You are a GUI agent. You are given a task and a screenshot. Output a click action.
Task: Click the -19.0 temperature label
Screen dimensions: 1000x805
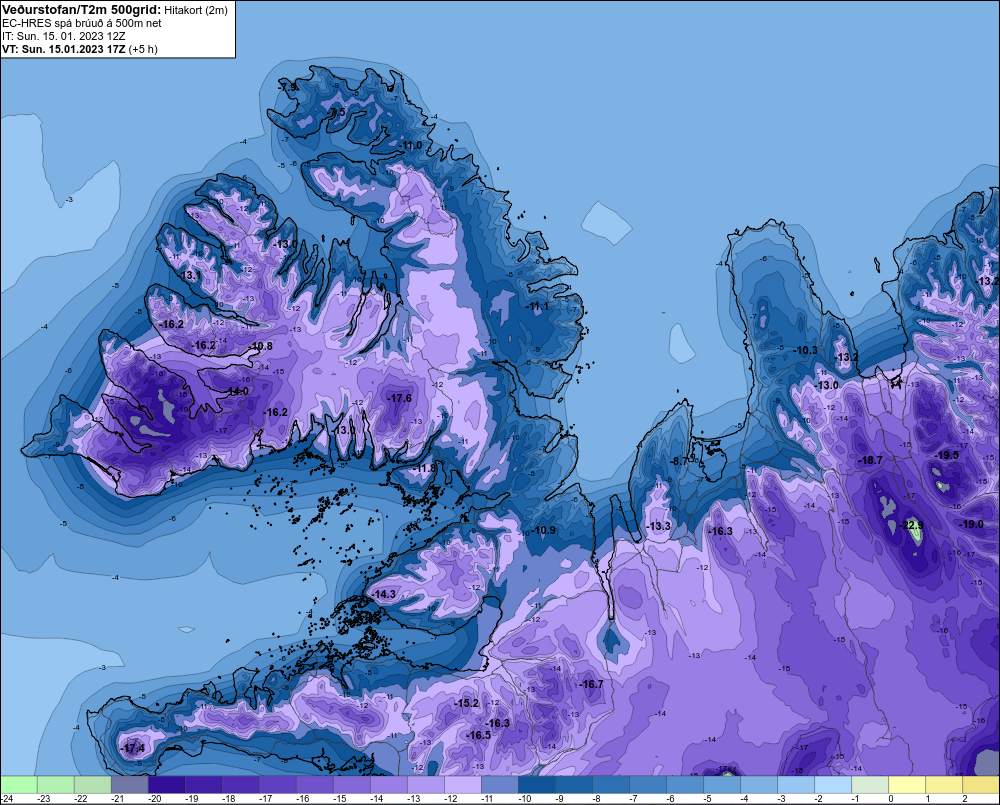coord(971,524)
